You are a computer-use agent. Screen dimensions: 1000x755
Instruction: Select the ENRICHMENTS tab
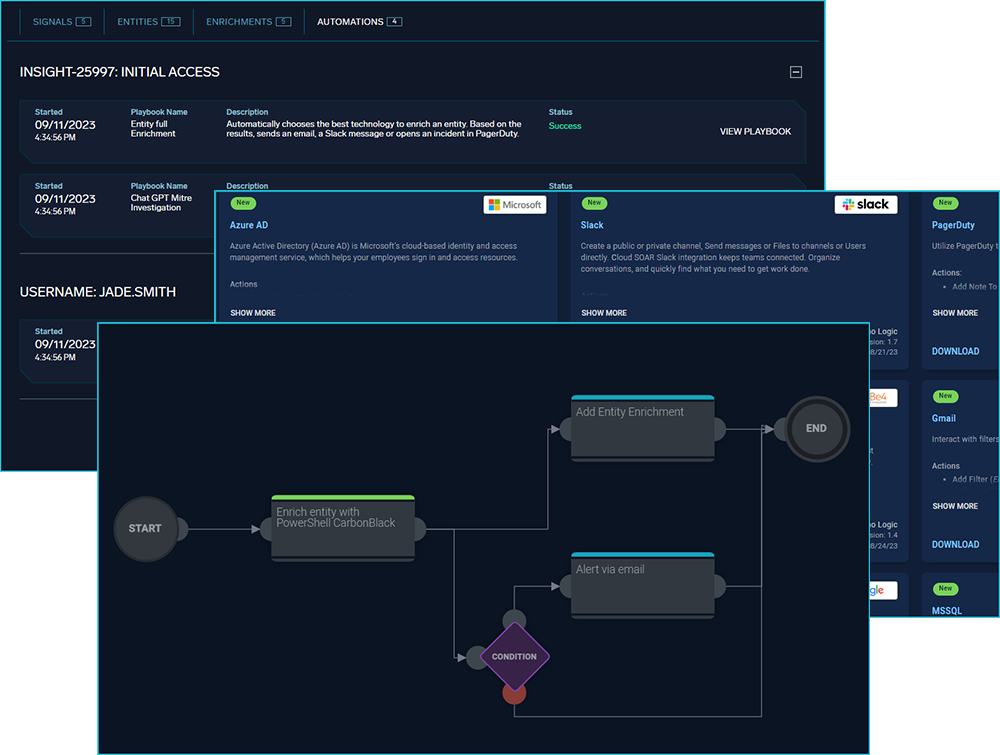237,21
